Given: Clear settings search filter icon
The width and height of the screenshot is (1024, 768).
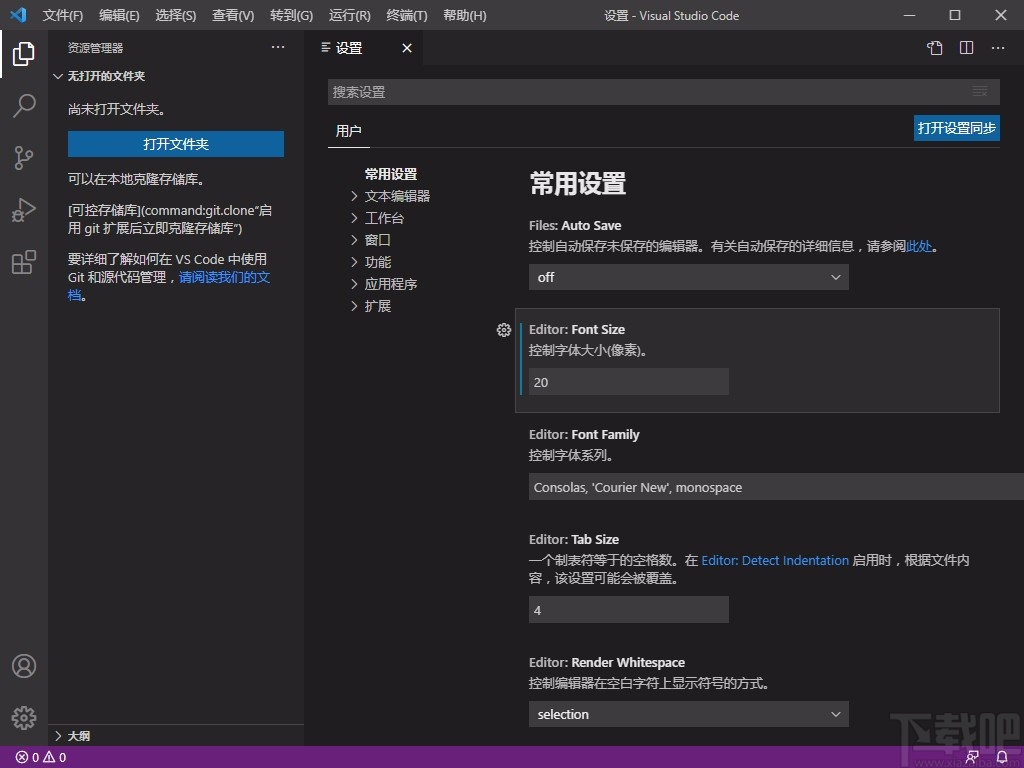Looking at the screenshot, I should pos(980,91).
